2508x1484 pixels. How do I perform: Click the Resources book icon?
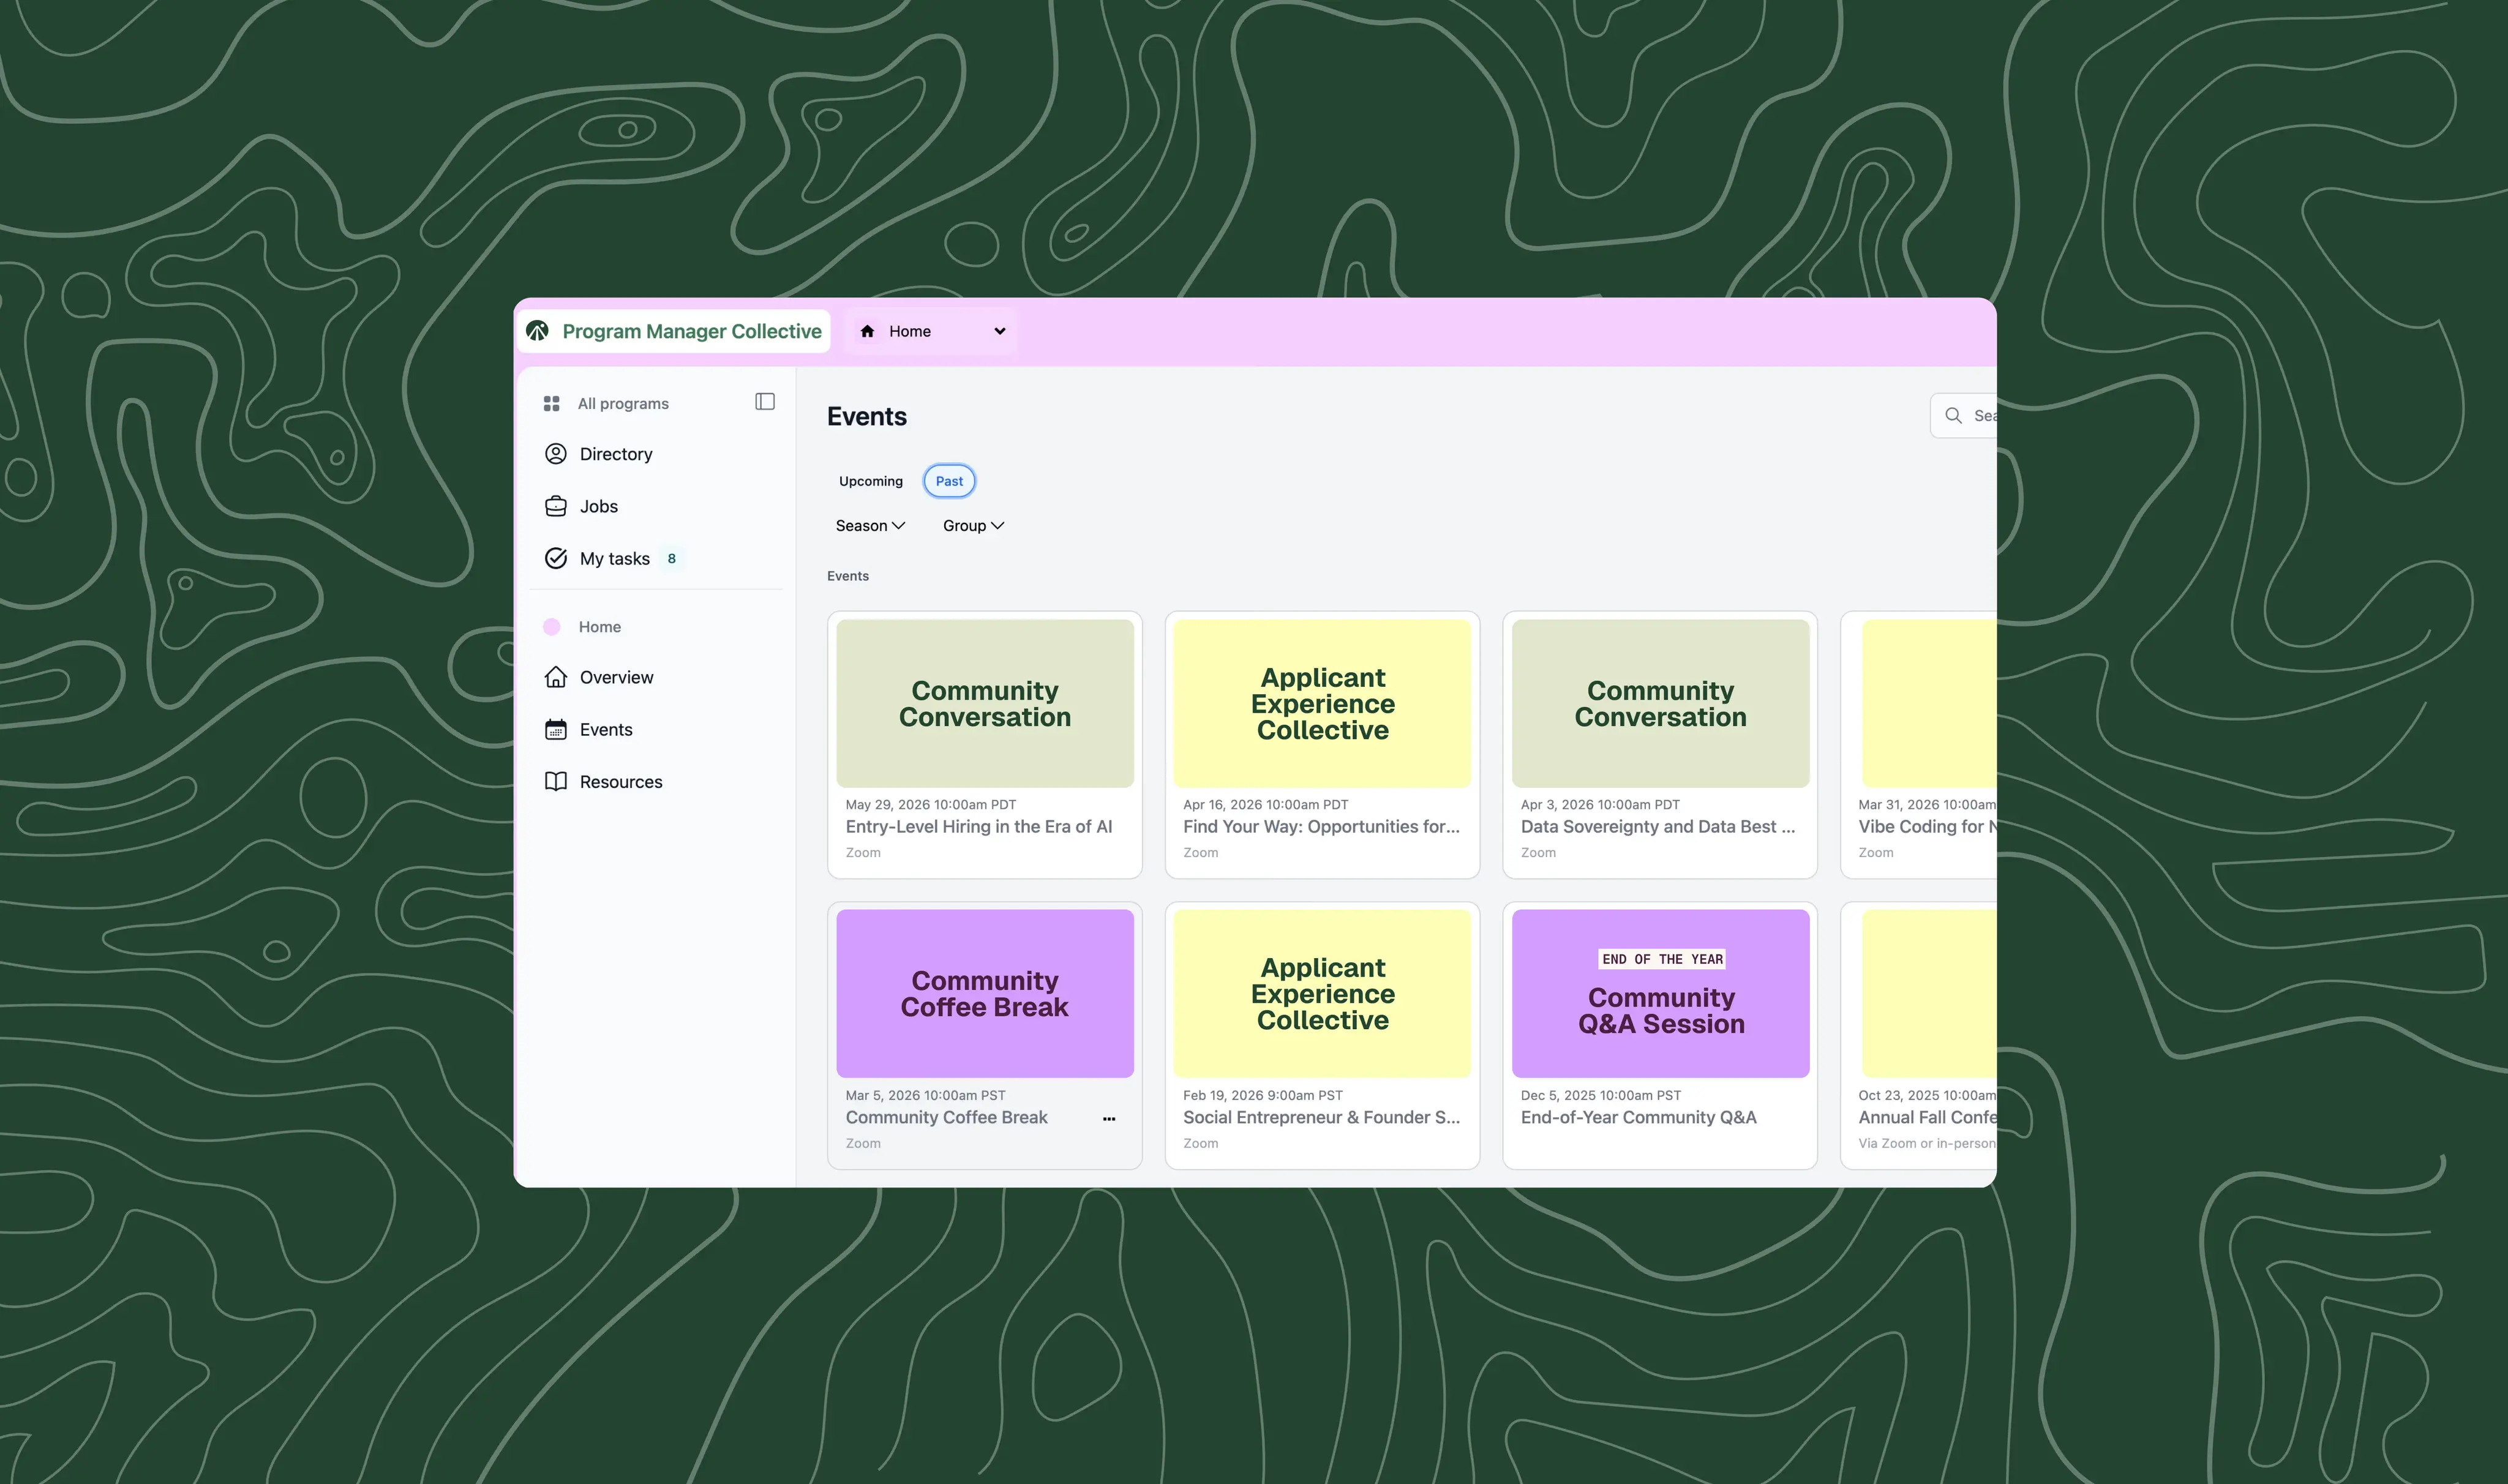(556, 781)
